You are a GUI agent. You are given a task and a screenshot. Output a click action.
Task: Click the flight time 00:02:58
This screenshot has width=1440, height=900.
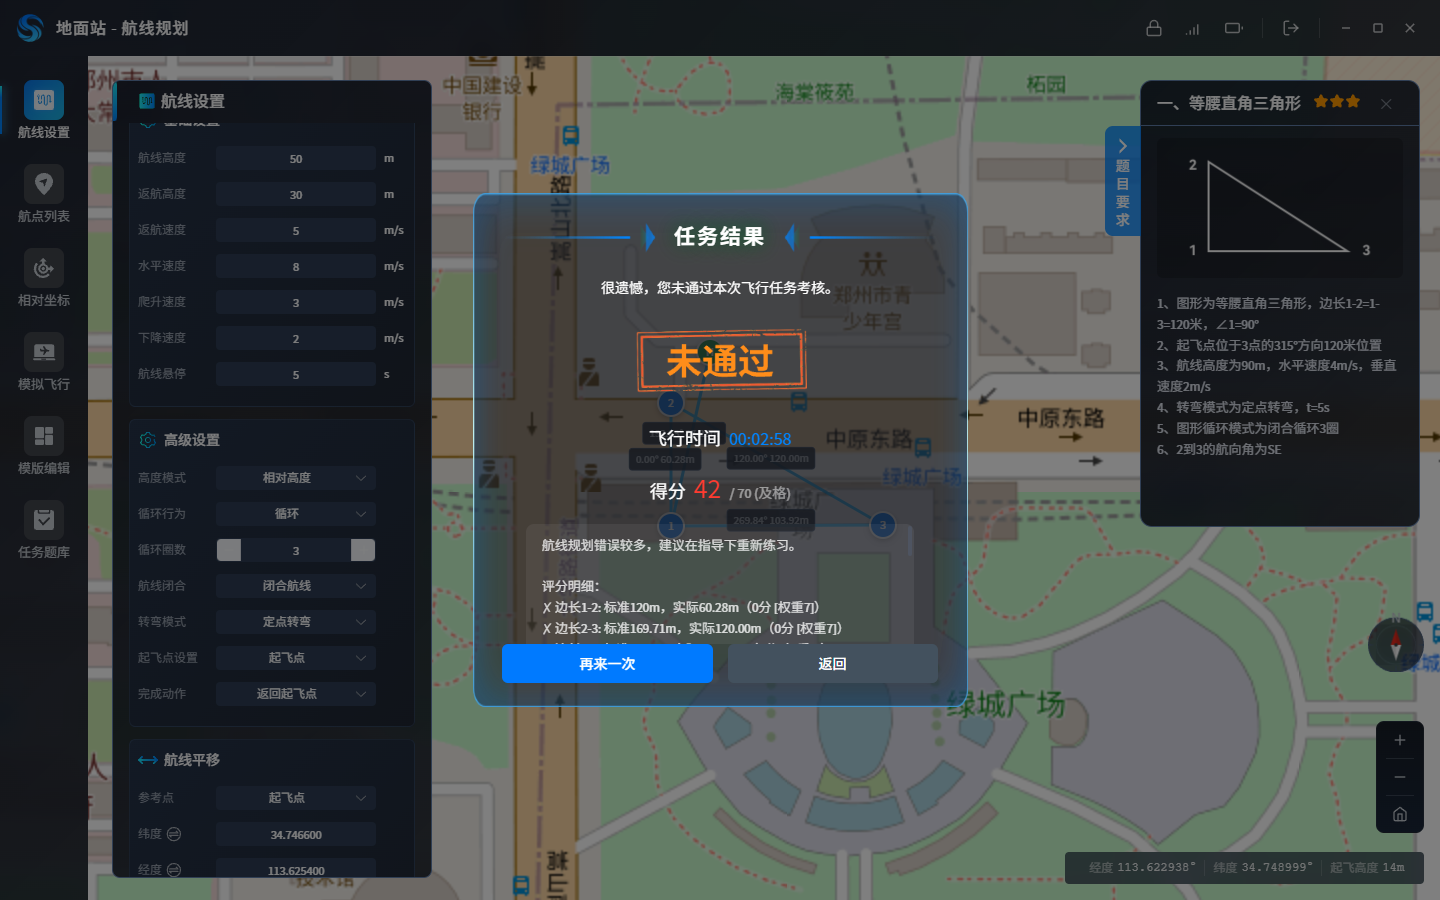pyautogui.click(x=760, y=439)
